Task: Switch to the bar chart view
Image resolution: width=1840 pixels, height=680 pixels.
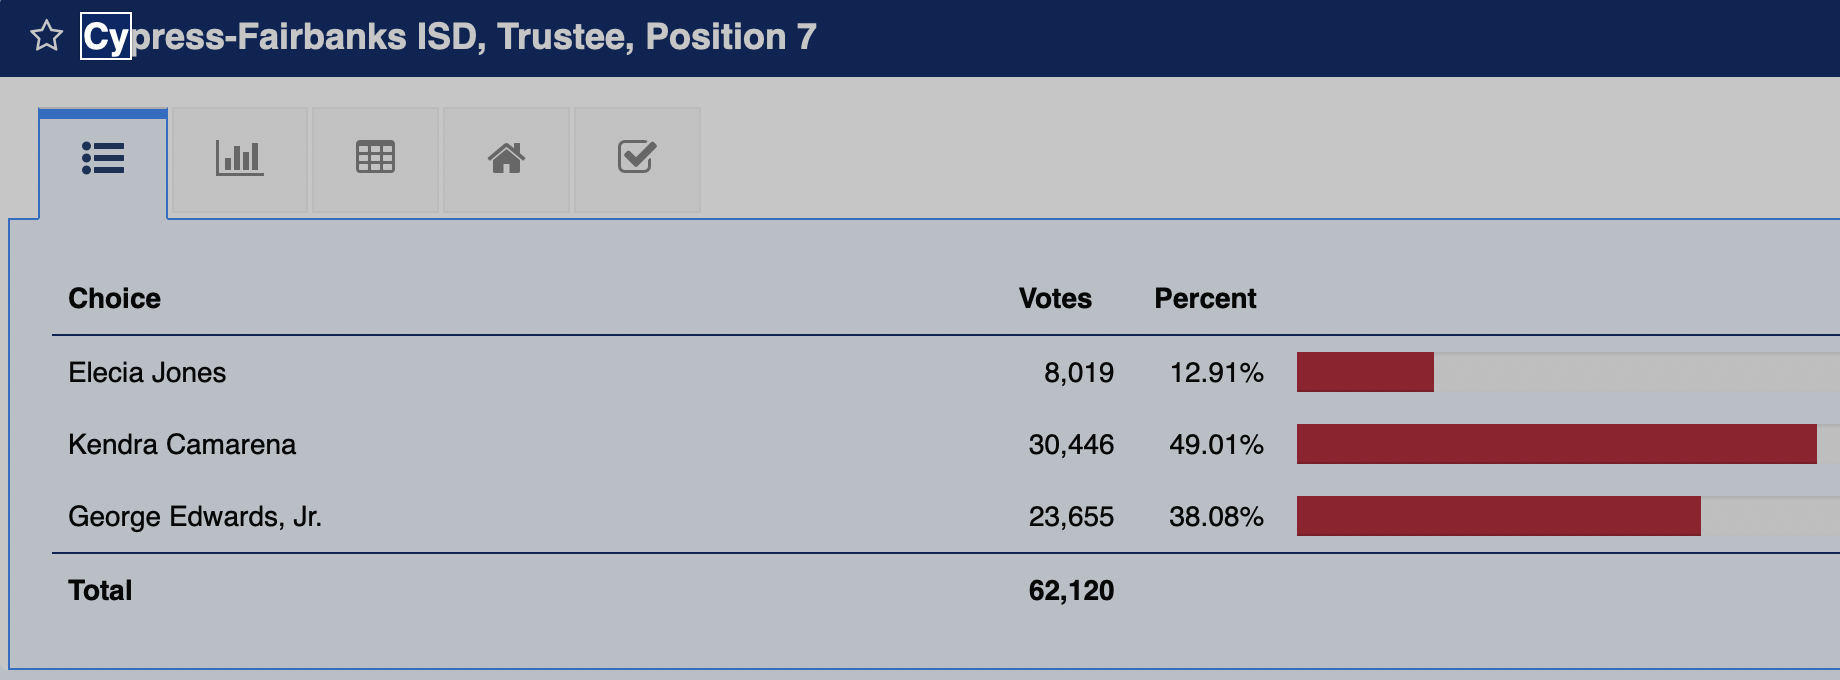Action: 240,159
